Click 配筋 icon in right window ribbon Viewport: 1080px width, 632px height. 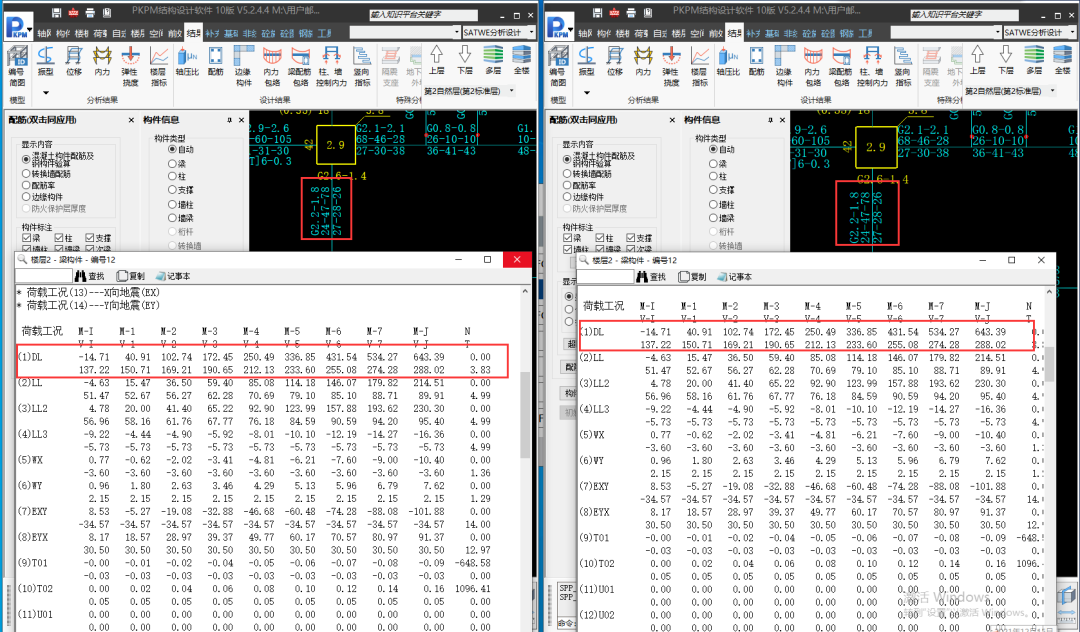click(x=756, y=61)
